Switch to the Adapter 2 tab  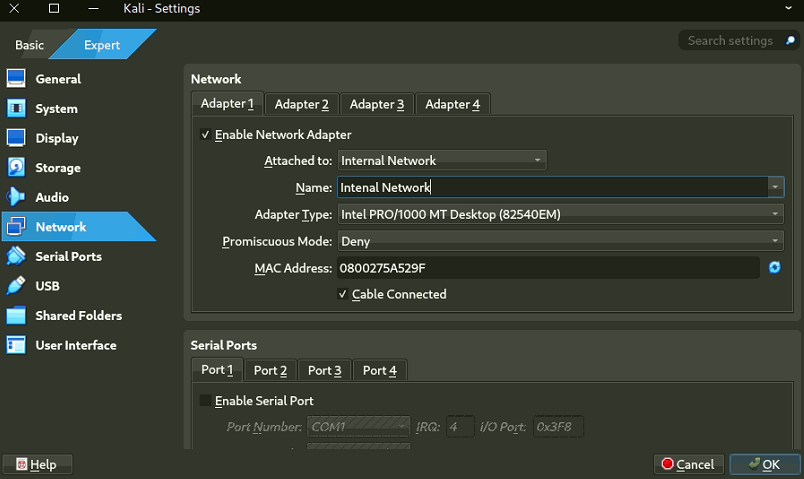(301, 104)
